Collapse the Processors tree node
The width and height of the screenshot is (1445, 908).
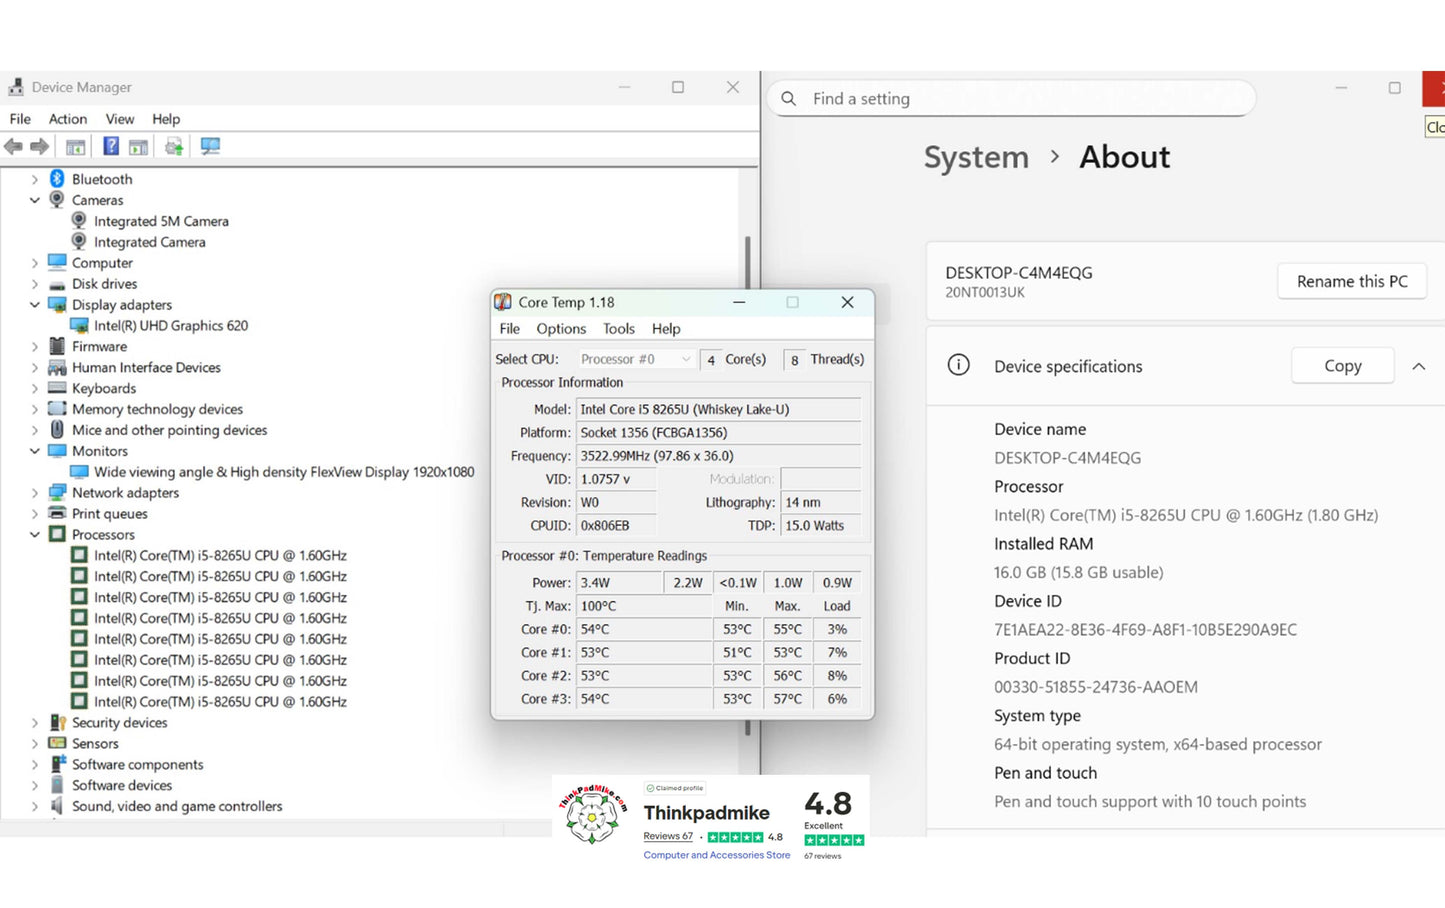coord(35,535)
